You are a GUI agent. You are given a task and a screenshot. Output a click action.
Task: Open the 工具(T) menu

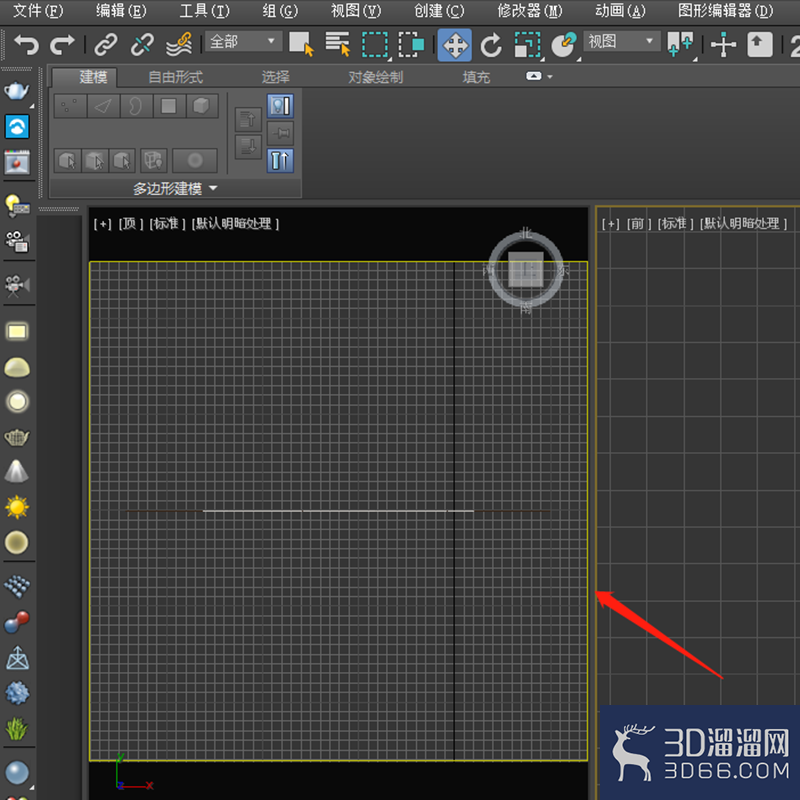pyautogui.click(x=204, y=11)
